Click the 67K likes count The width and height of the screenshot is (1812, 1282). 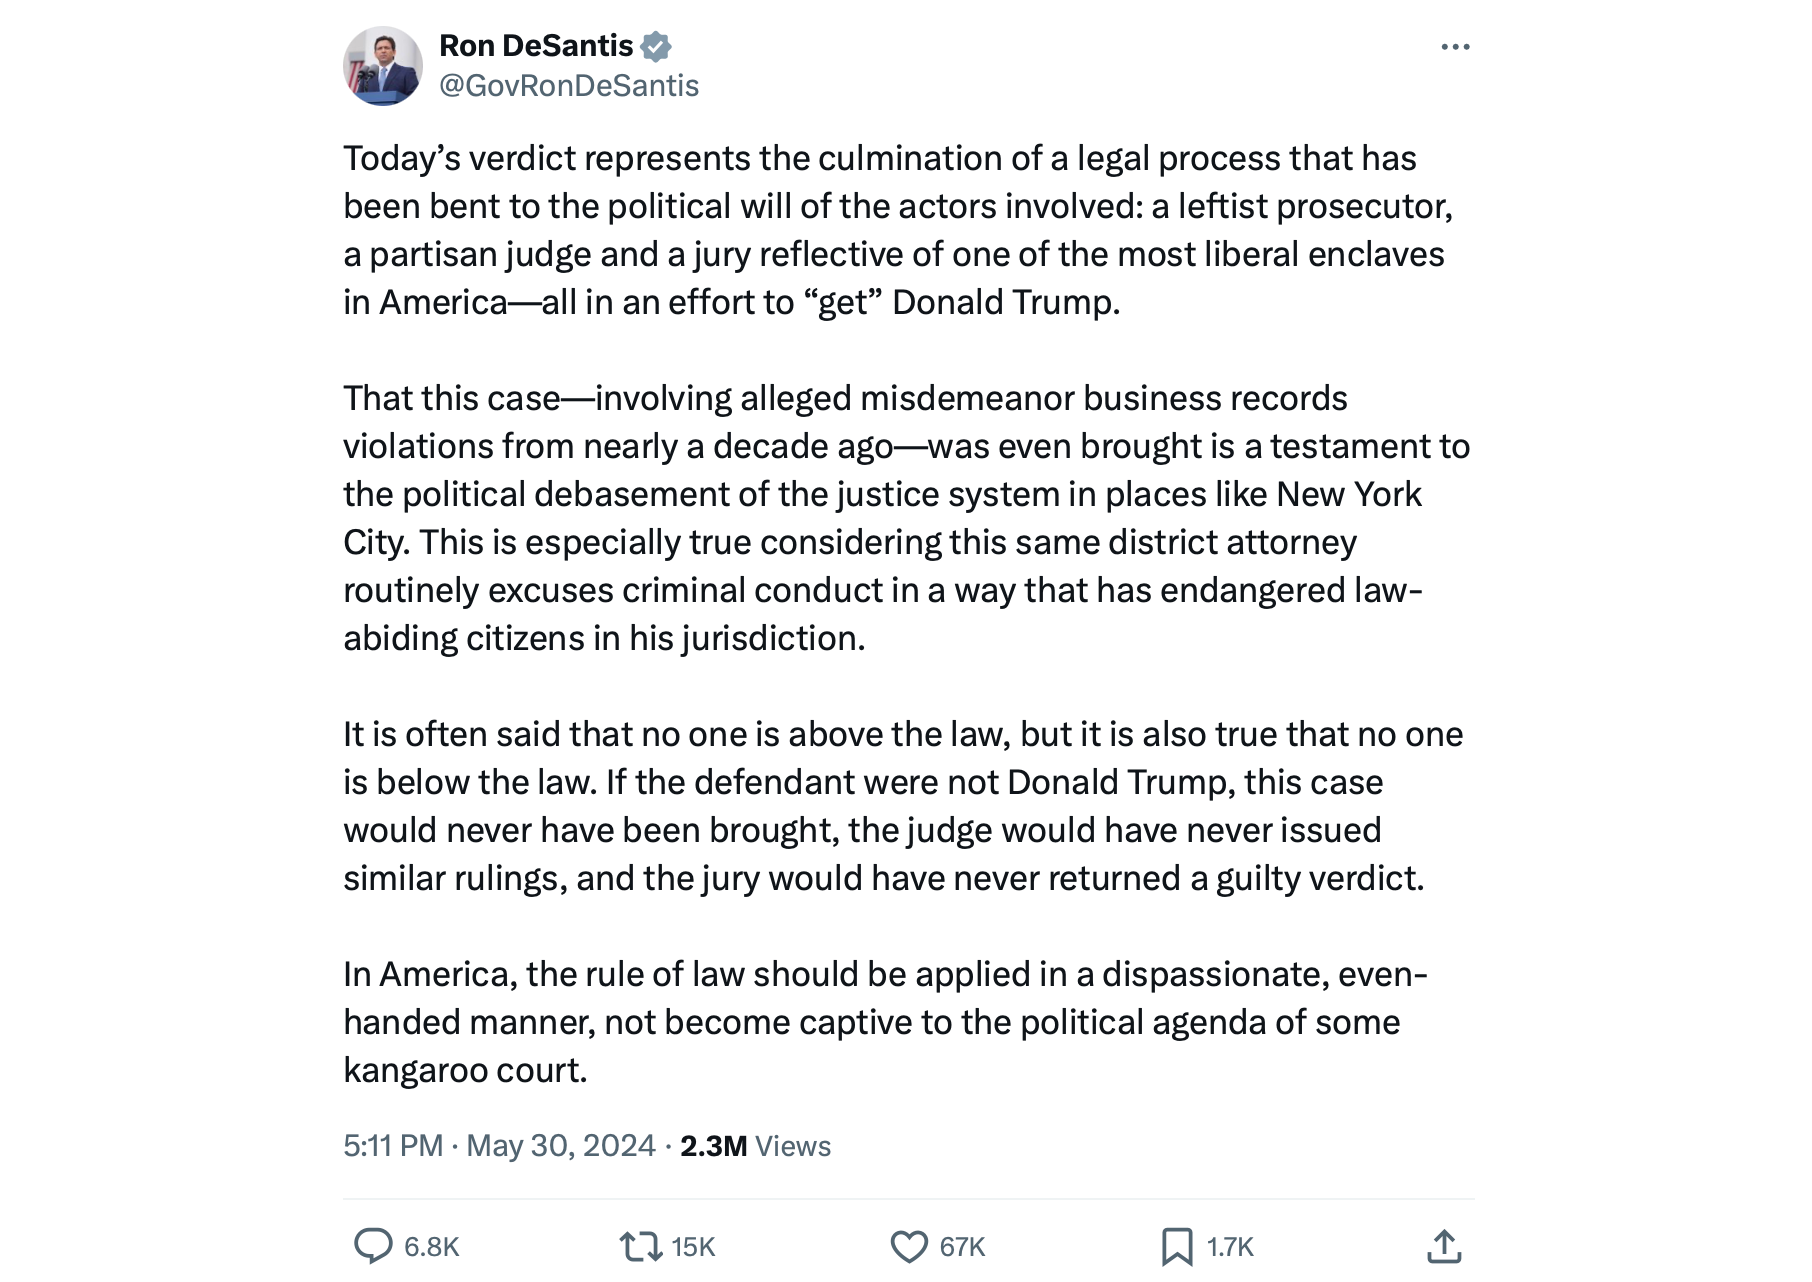click(x=962, y=1247)
